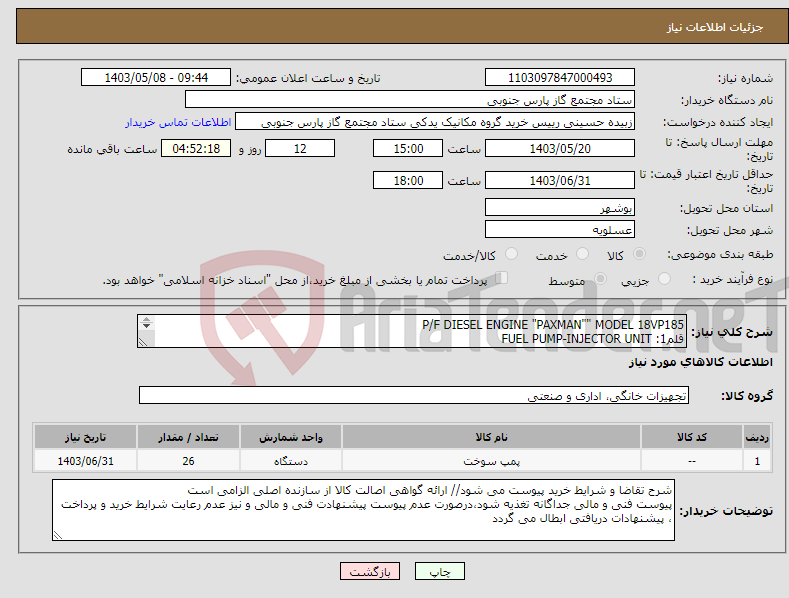Click response deadline date 1403/05/20
789x598 pixels.
point(560,148)
